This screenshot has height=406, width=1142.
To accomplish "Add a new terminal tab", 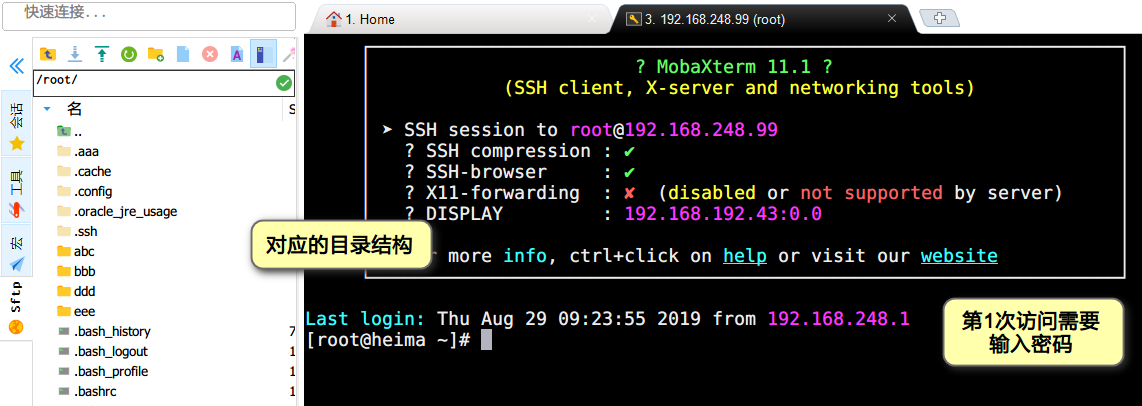I will [x=939, y=19].
